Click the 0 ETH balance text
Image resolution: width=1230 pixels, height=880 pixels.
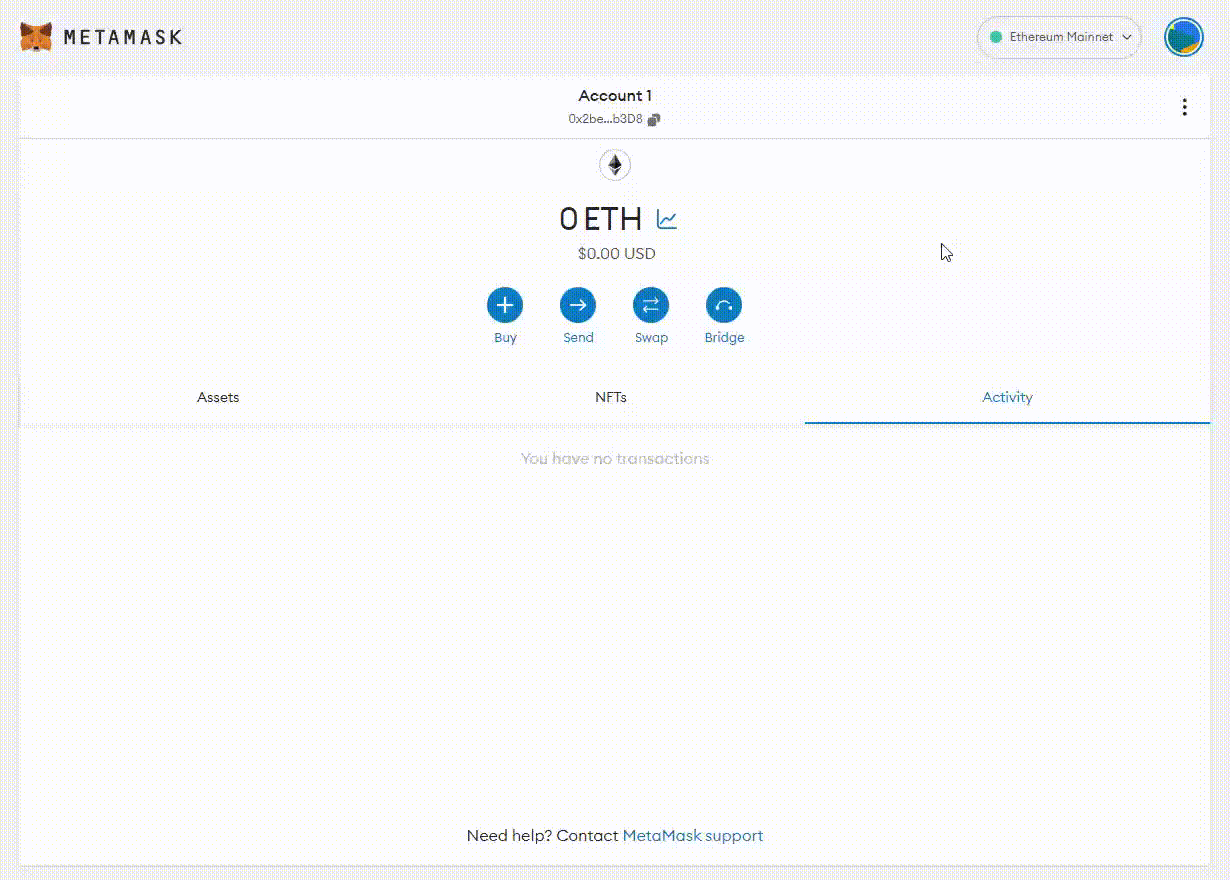click(600, 219)
